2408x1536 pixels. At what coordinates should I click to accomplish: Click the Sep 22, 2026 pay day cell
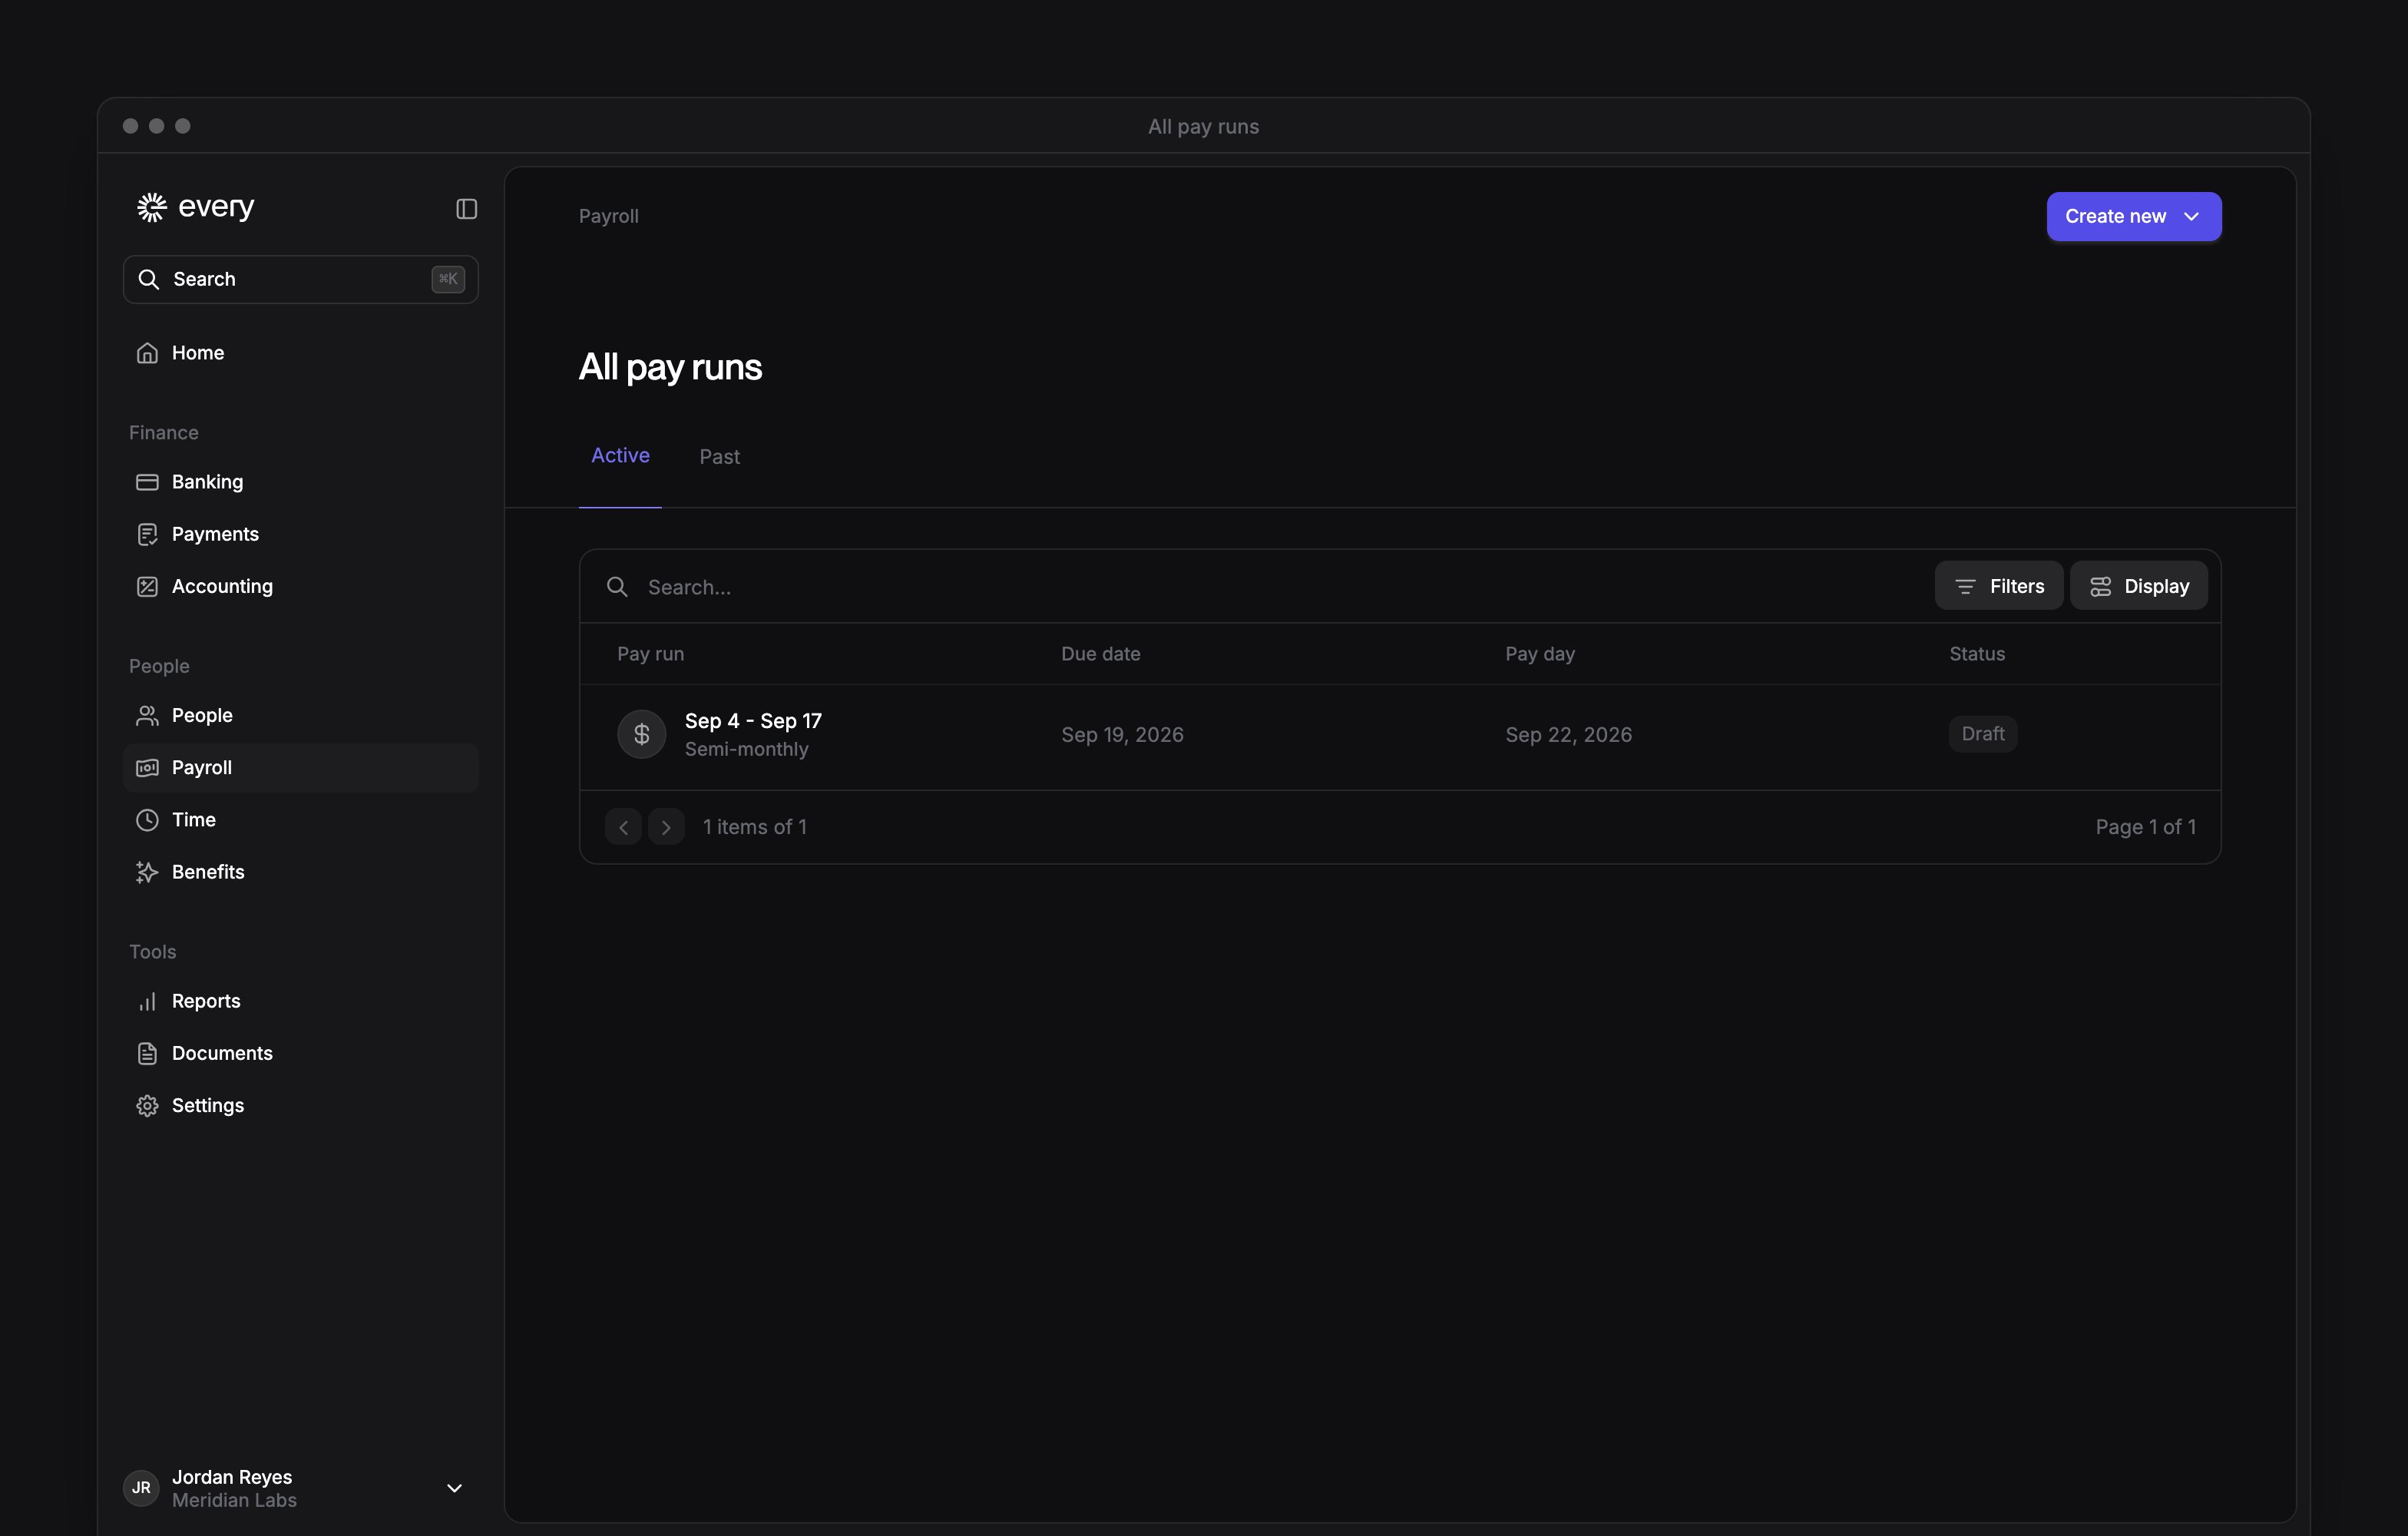point(1568,735)
